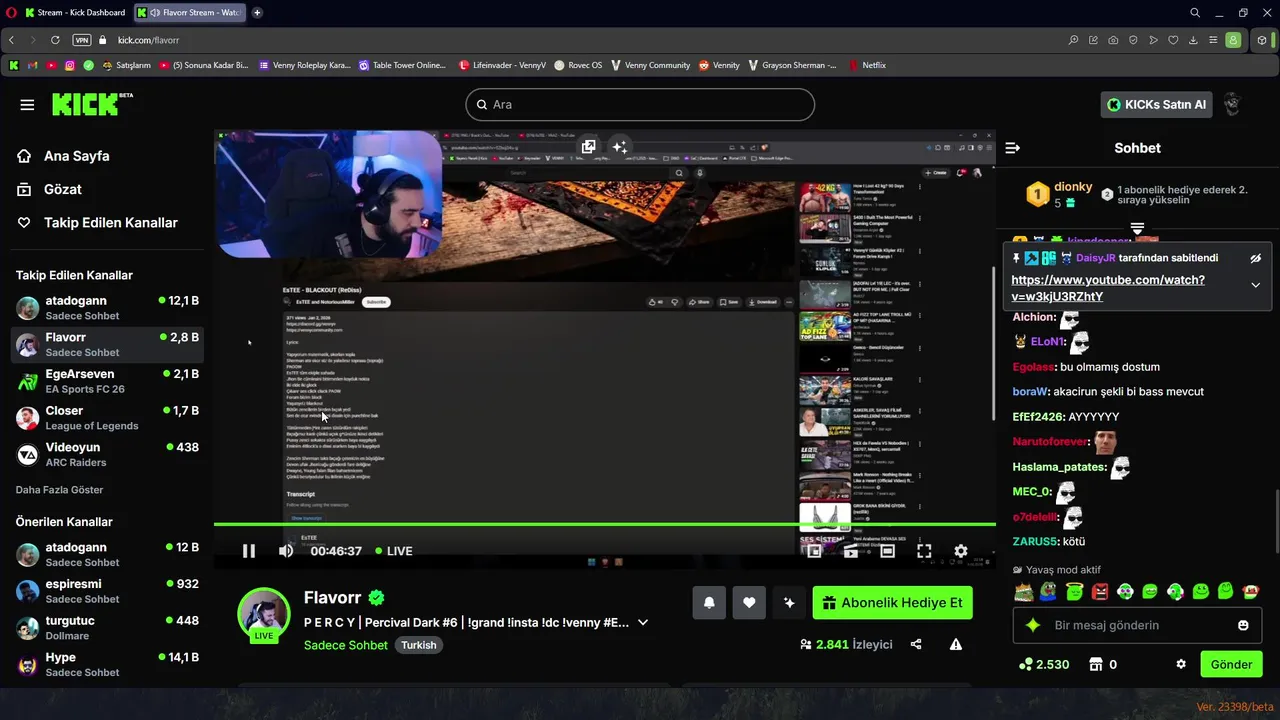
Task: Pause the live stream
Action: 249,551
